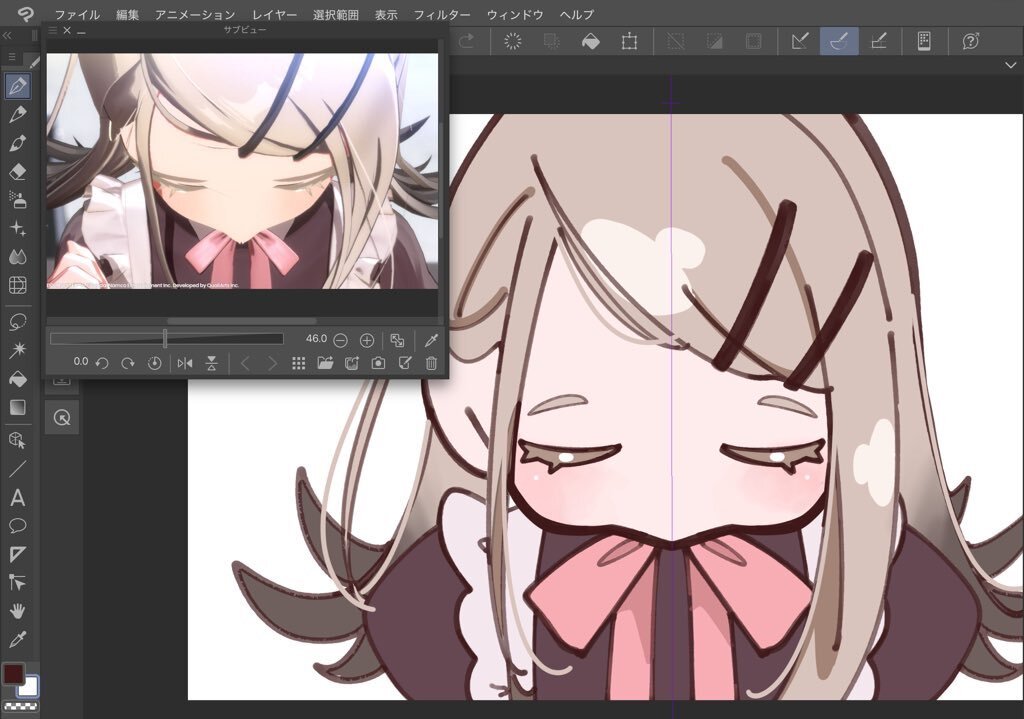
Task: Open the Sub View panel menu
Action: (52, 31)
